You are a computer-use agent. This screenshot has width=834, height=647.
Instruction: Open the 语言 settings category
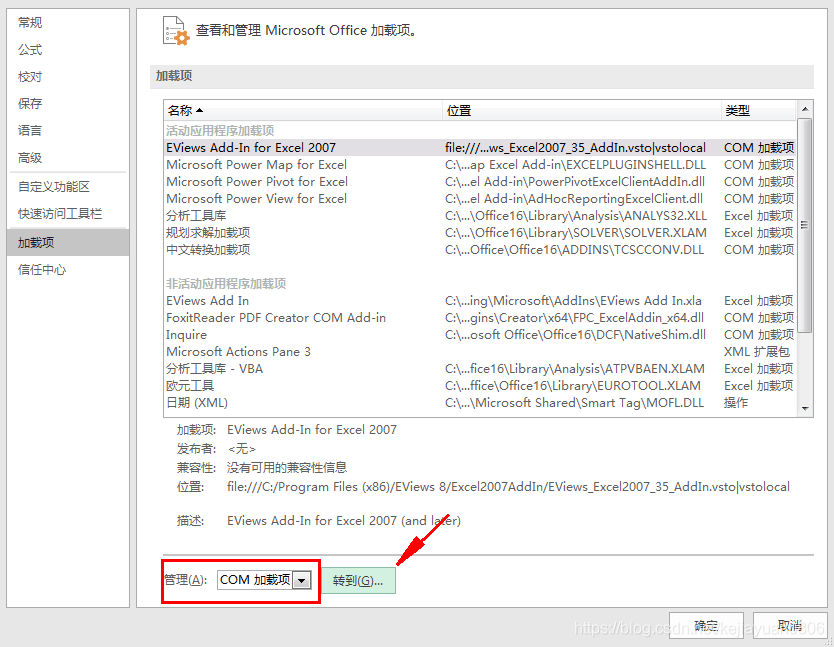(x=68, y=130)
